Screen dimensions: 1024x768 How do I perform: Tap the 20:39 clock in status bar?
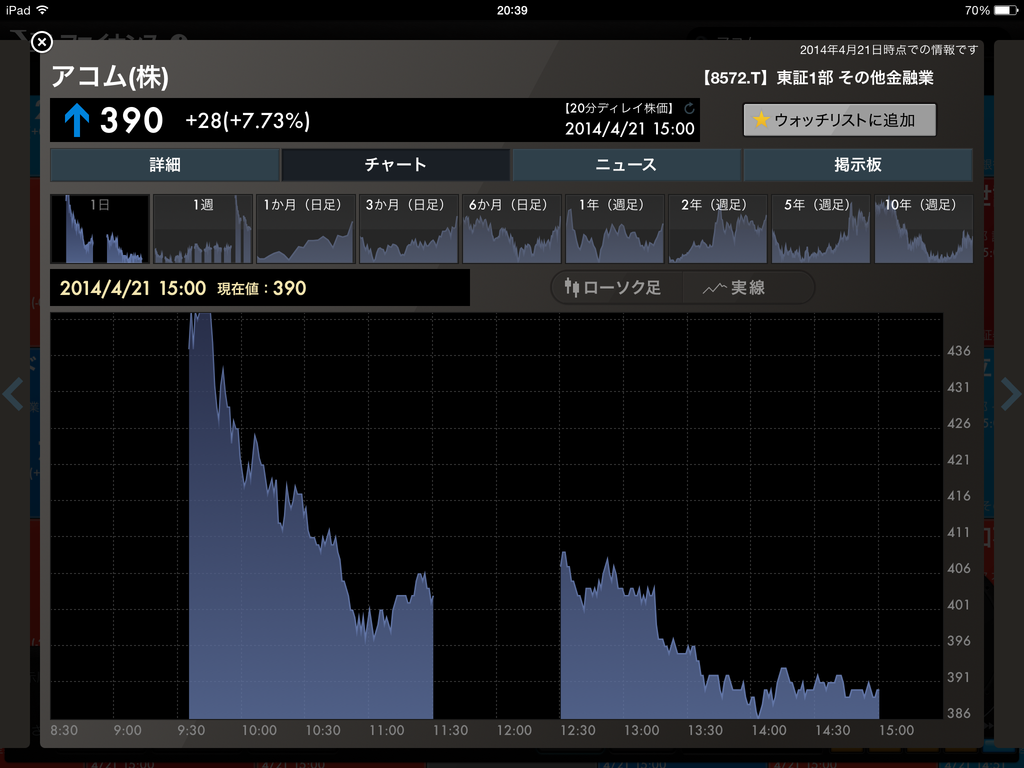512,10
